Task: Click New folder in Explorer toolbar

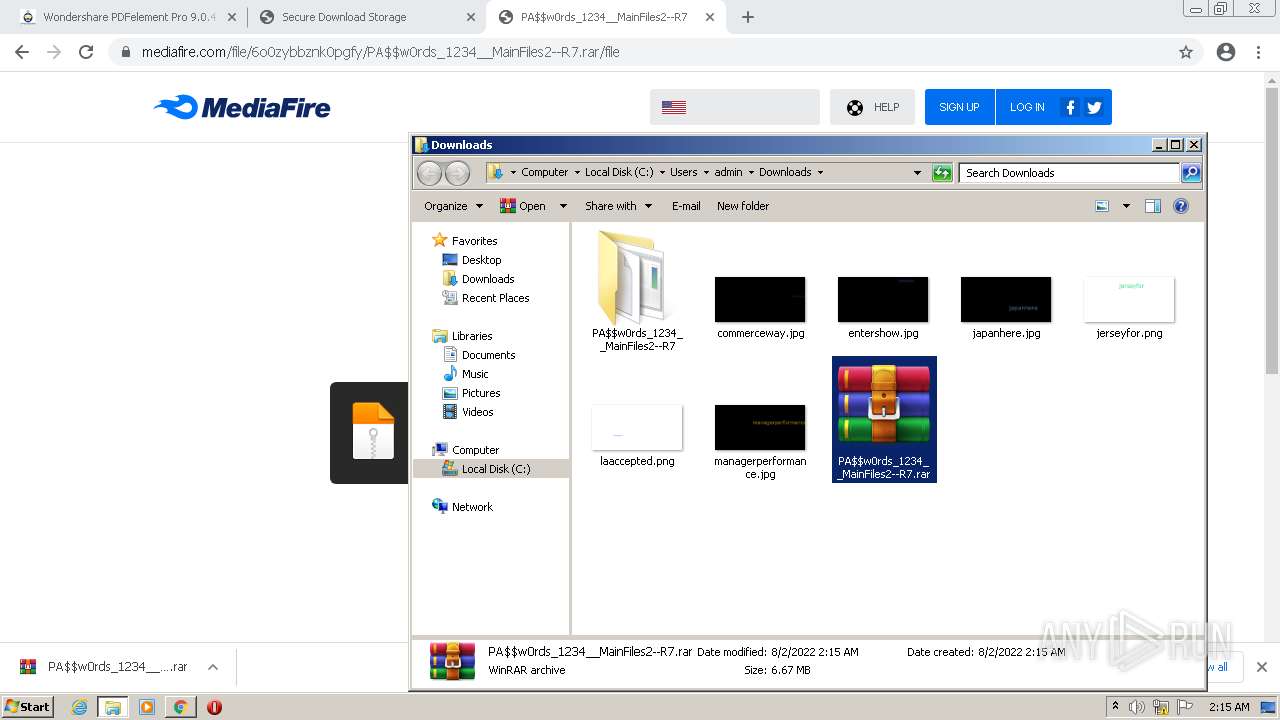Action: (743, 206)
